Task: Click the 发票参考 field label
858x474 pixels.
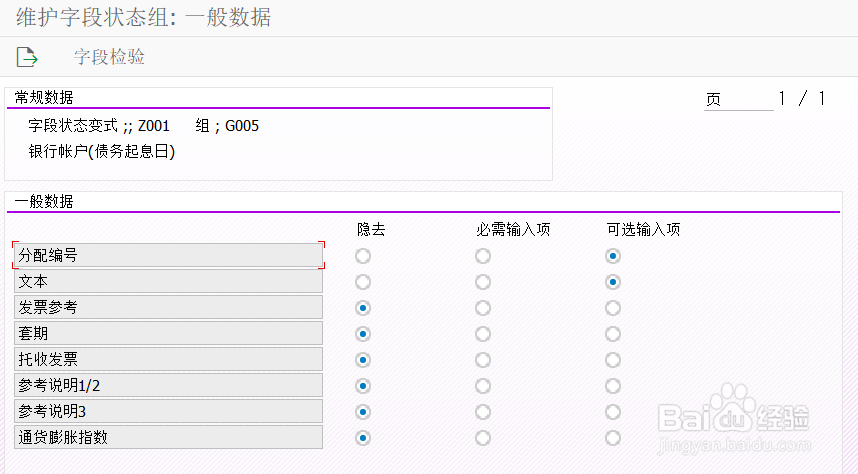Action: (168, 307)
